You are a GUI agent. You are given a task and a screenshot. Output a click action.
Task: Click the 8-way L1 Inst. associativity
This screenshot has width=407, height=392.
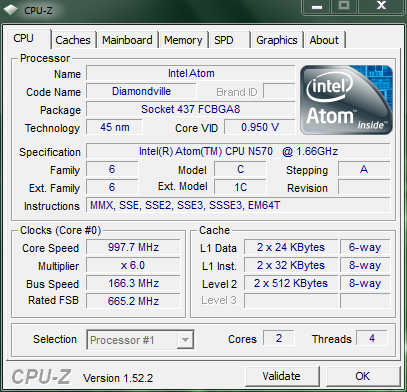click(x=365, y=265)
